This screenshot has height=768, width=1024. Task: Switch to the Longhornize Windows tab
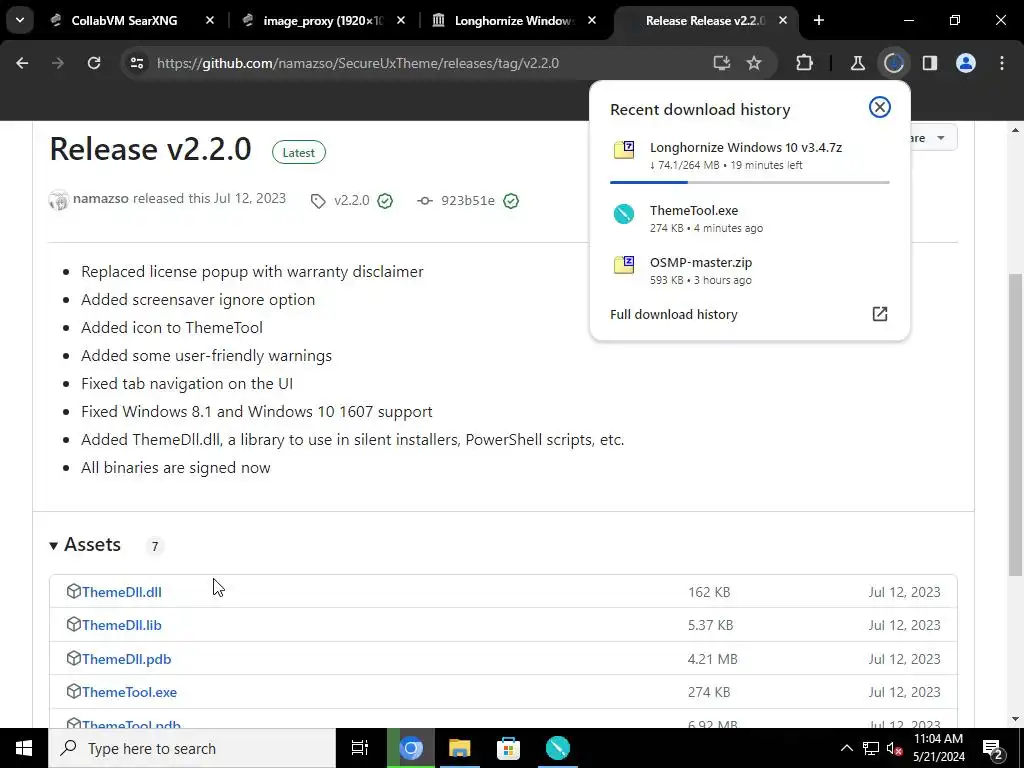[513, 21]
